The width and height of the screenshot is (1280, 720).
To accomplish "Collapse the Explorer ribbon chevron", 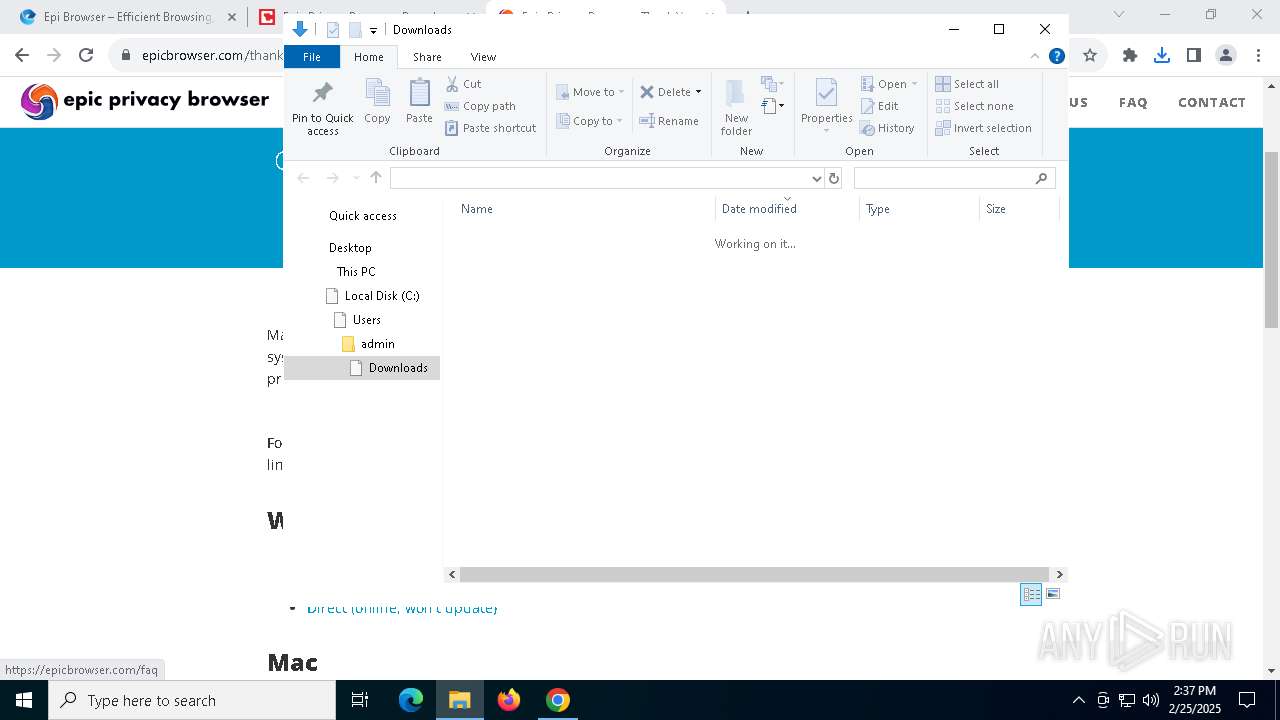I will [x=1035, y=56].
